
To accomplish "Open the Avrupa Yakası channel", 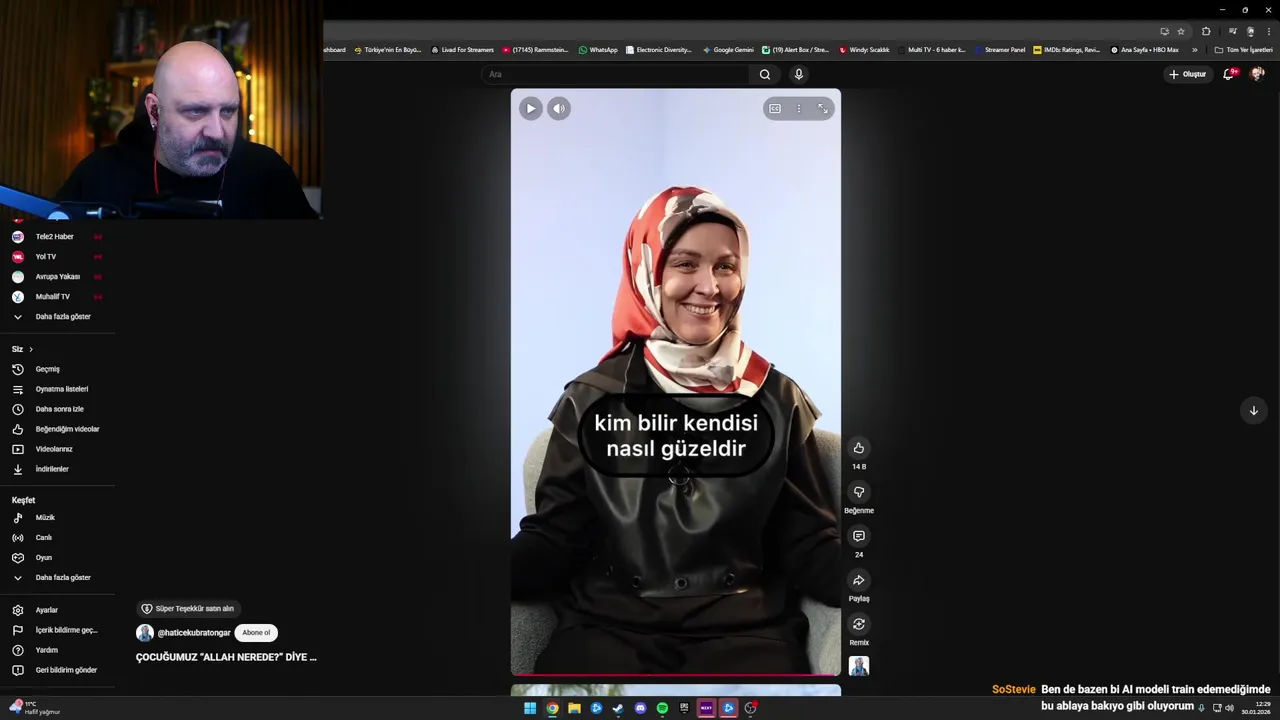I will [x=57, y=277].
